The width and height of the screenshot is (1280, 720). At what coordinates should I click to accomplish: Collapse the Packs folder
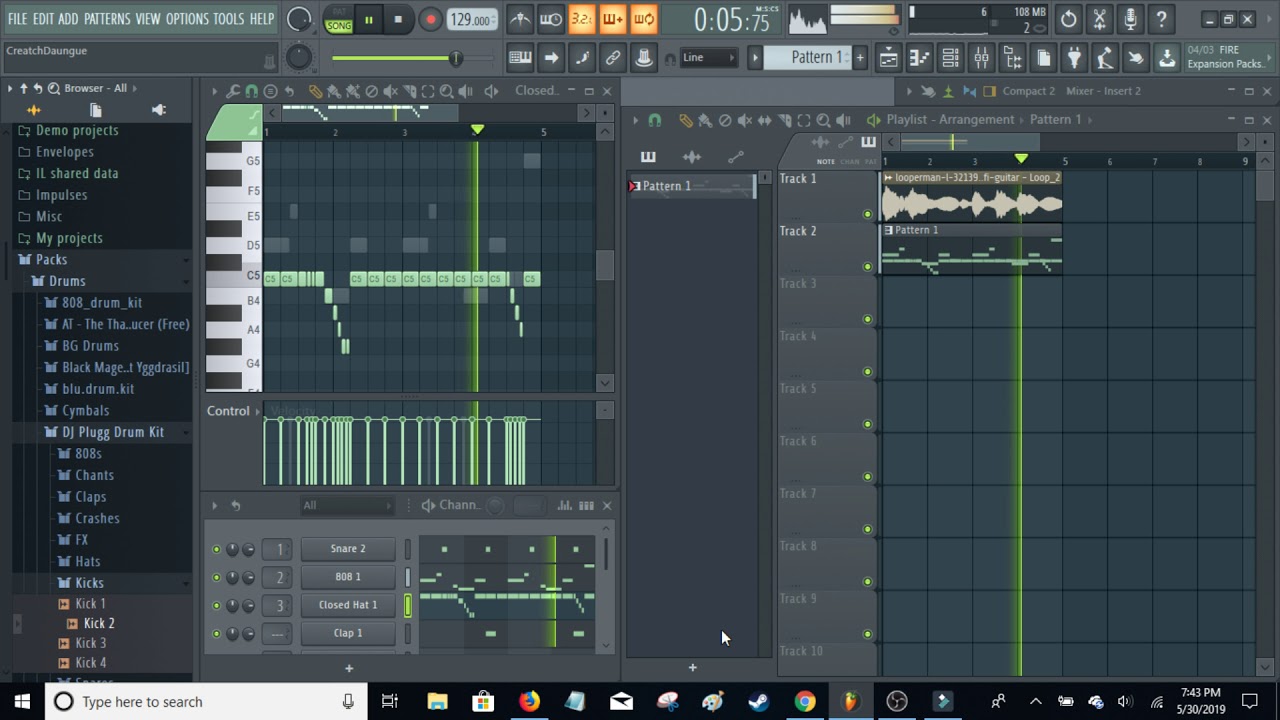(51, 259)
